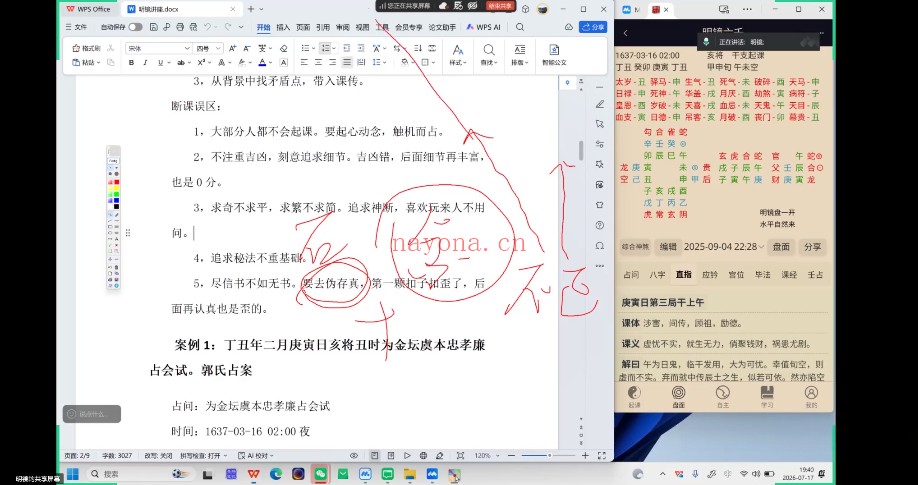This screenshot has height=485, width=918.
Task: Click blue 分享 share button in WPS
Action: [593, 27]
